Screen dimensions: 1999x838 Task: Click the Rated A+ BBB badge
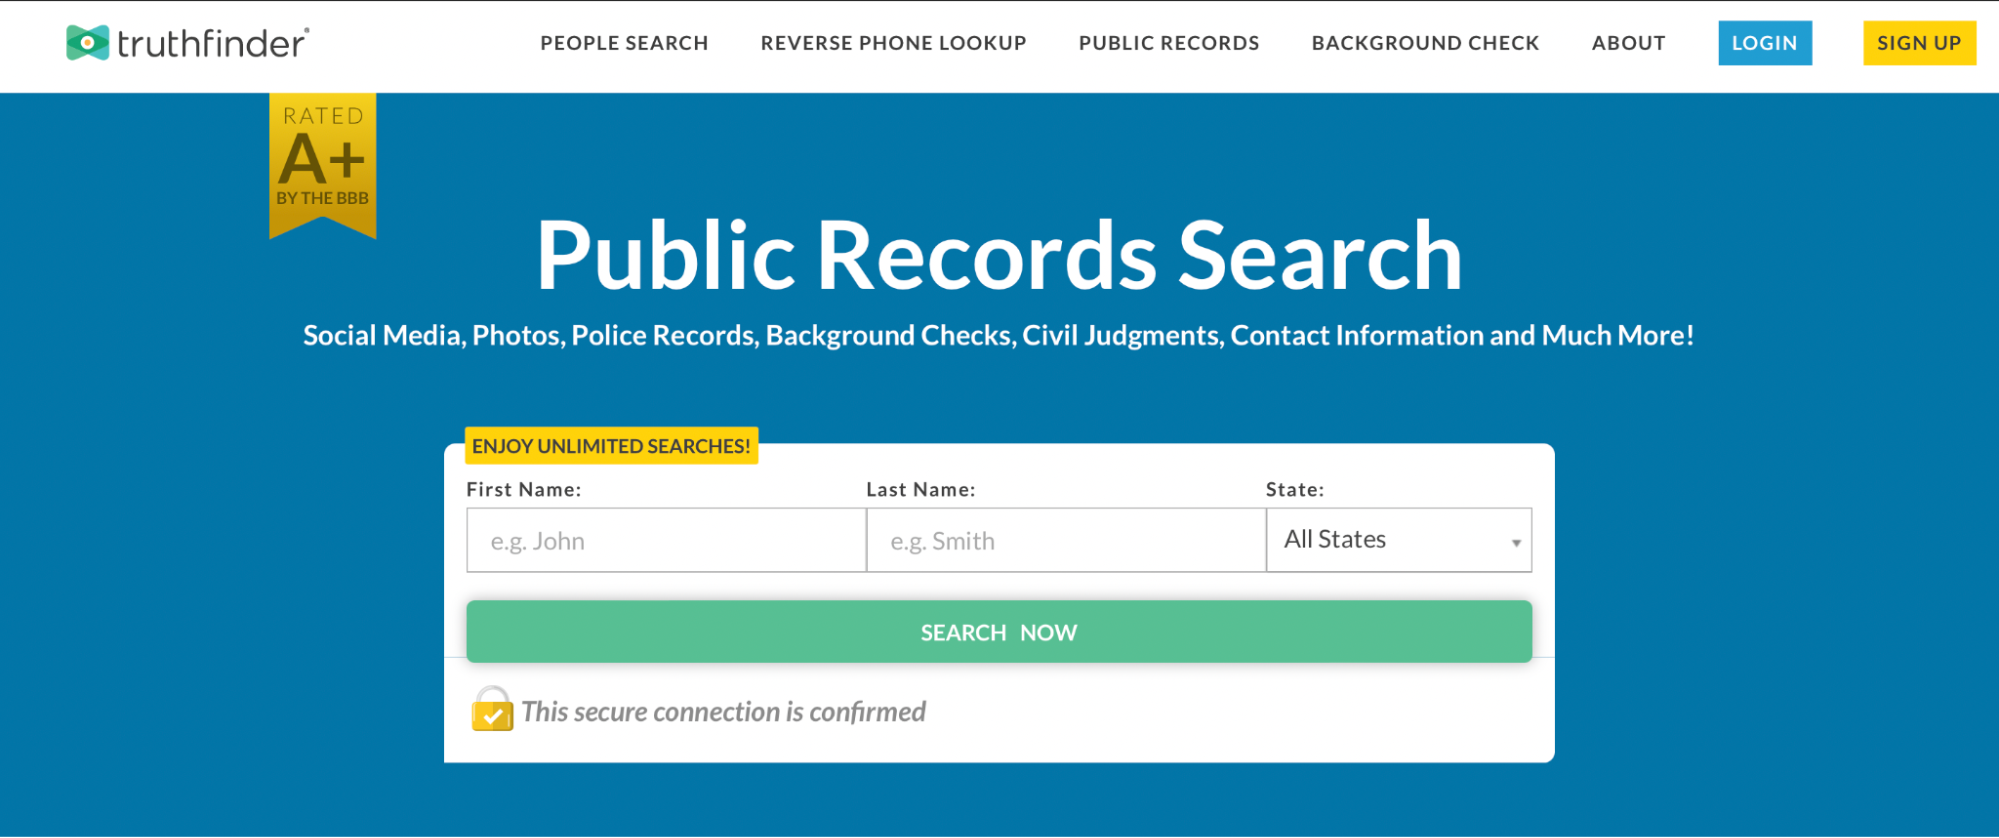tap(323, 165)
